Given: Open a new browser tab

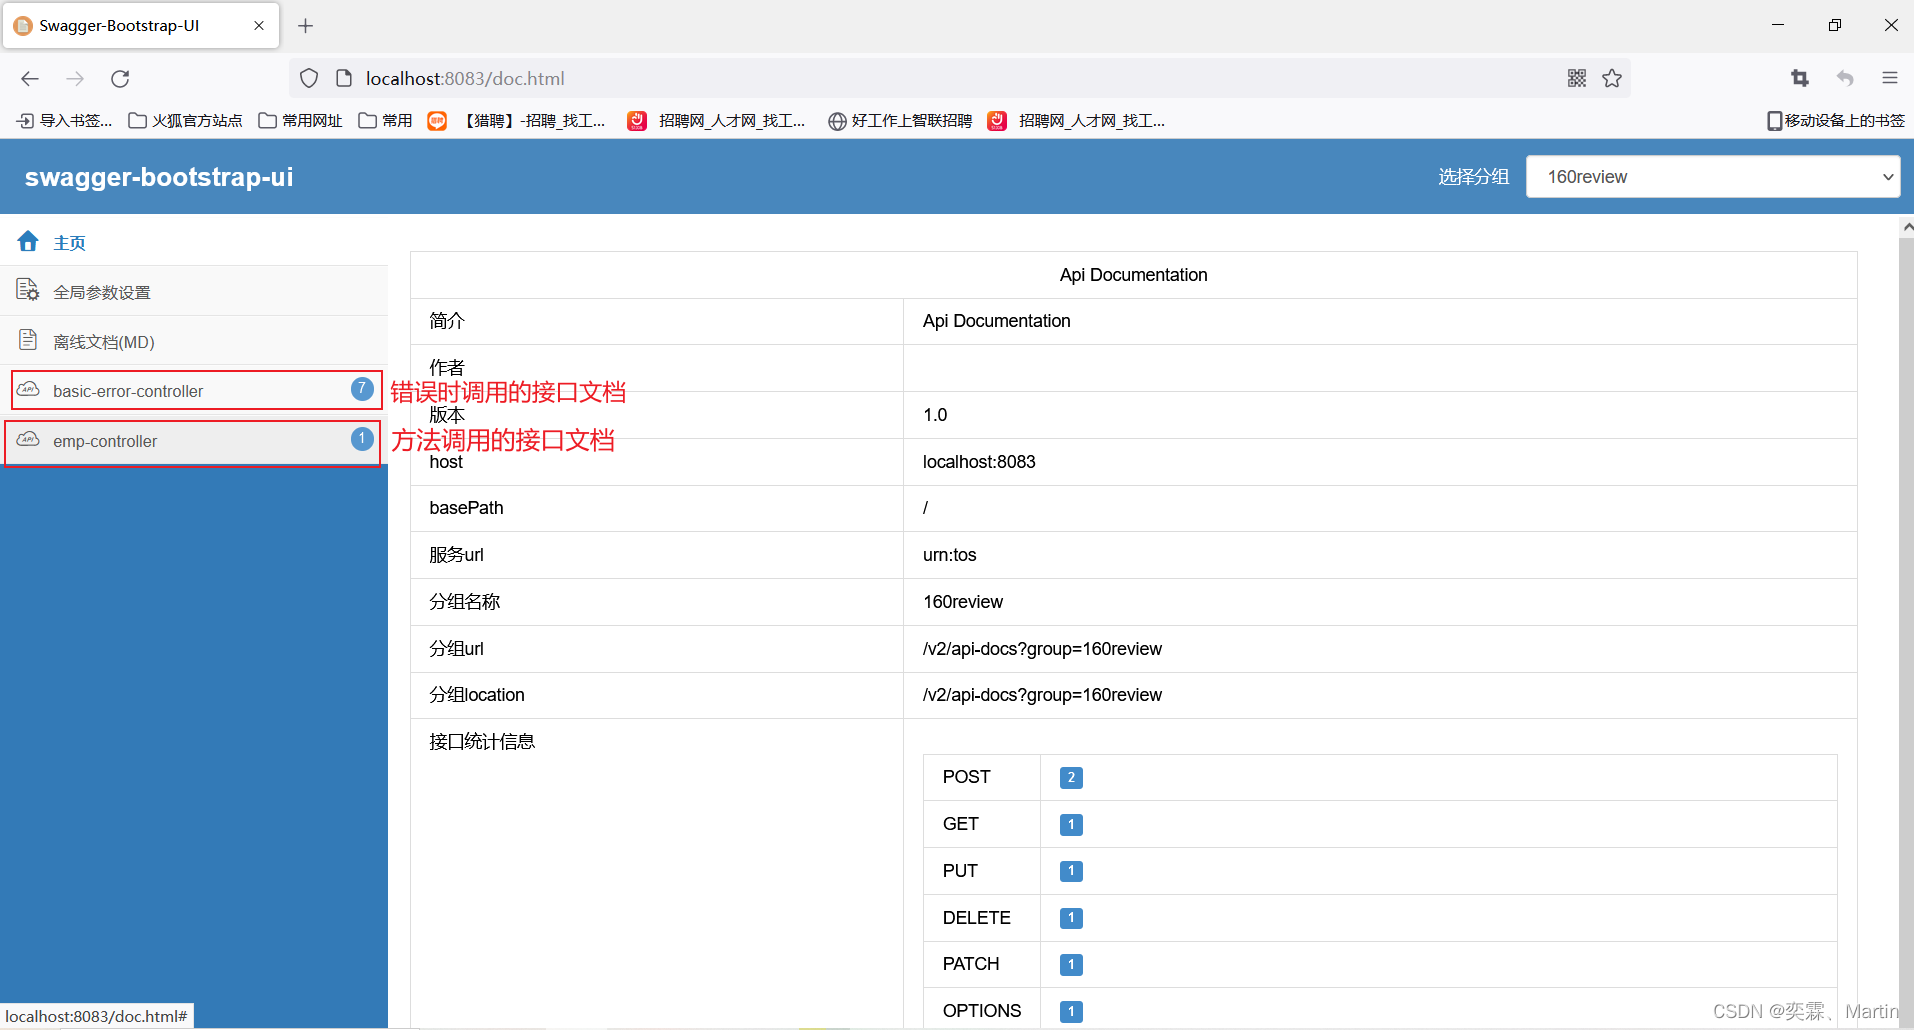Looking at the screenshot, I should tap(306, 25).
